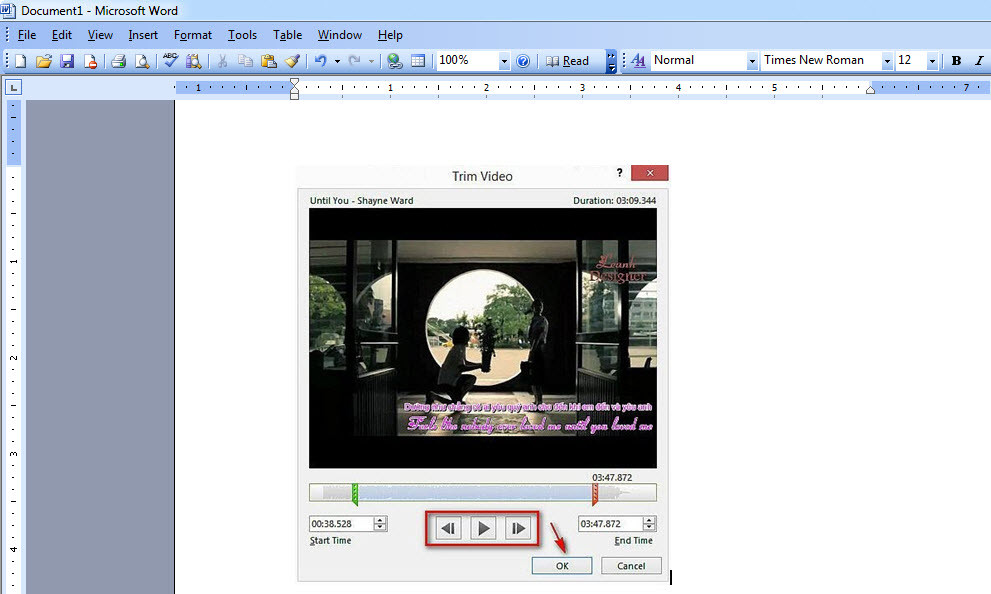Open Microsoft Word Help question-mark icon

(x=523, y=61)
